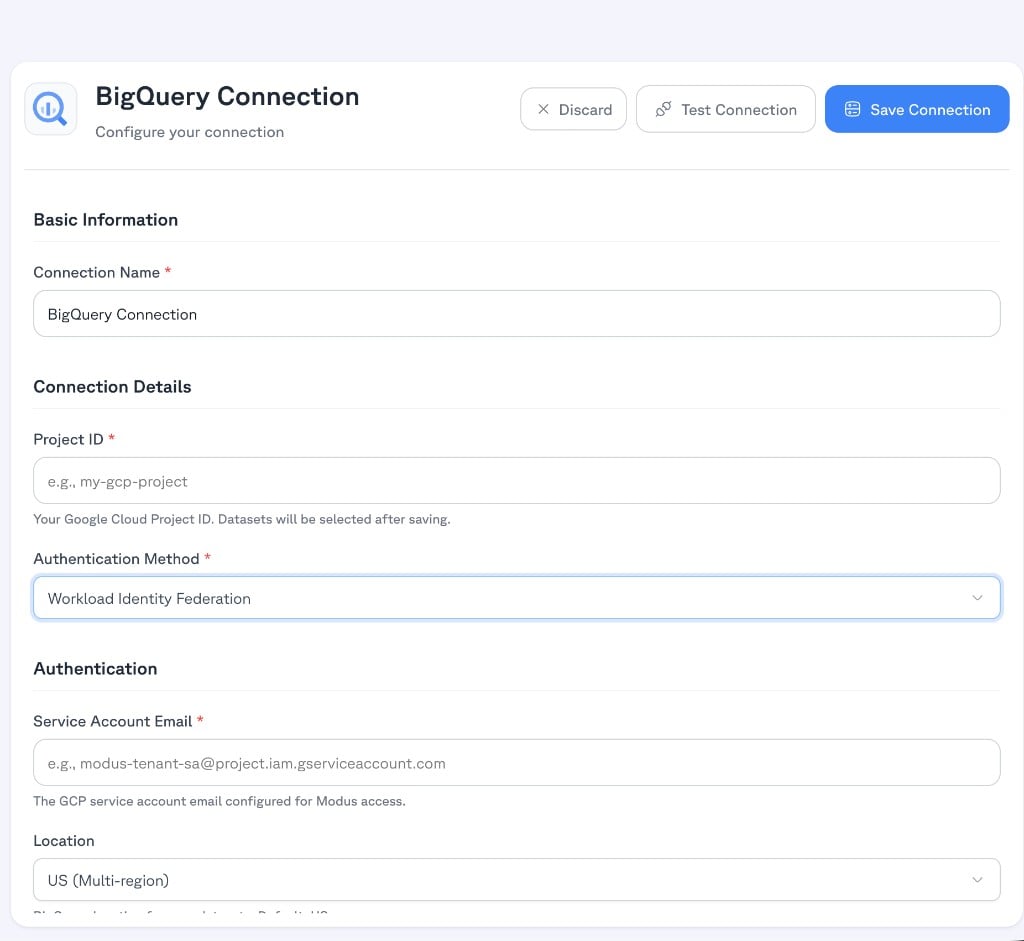This screenshot has height=941, width=1024.
Task: Focus the Connection Name field
Action: 517,313
